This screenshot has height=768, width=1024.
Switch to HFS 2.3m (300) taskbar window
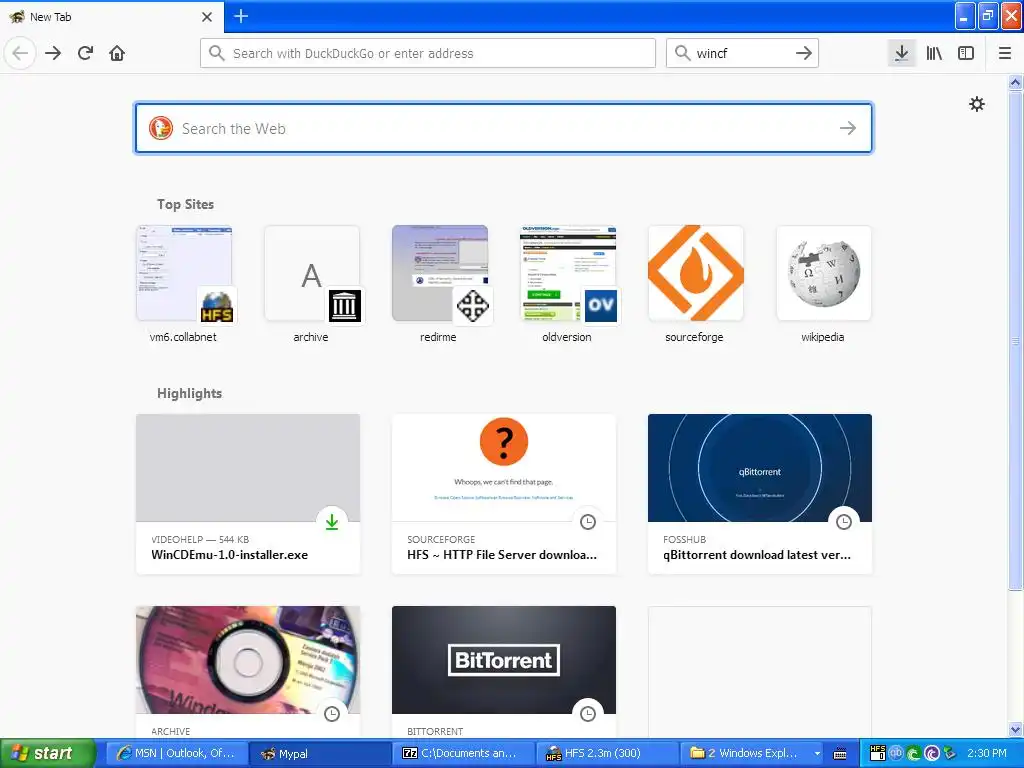click(x=607, y=753)
